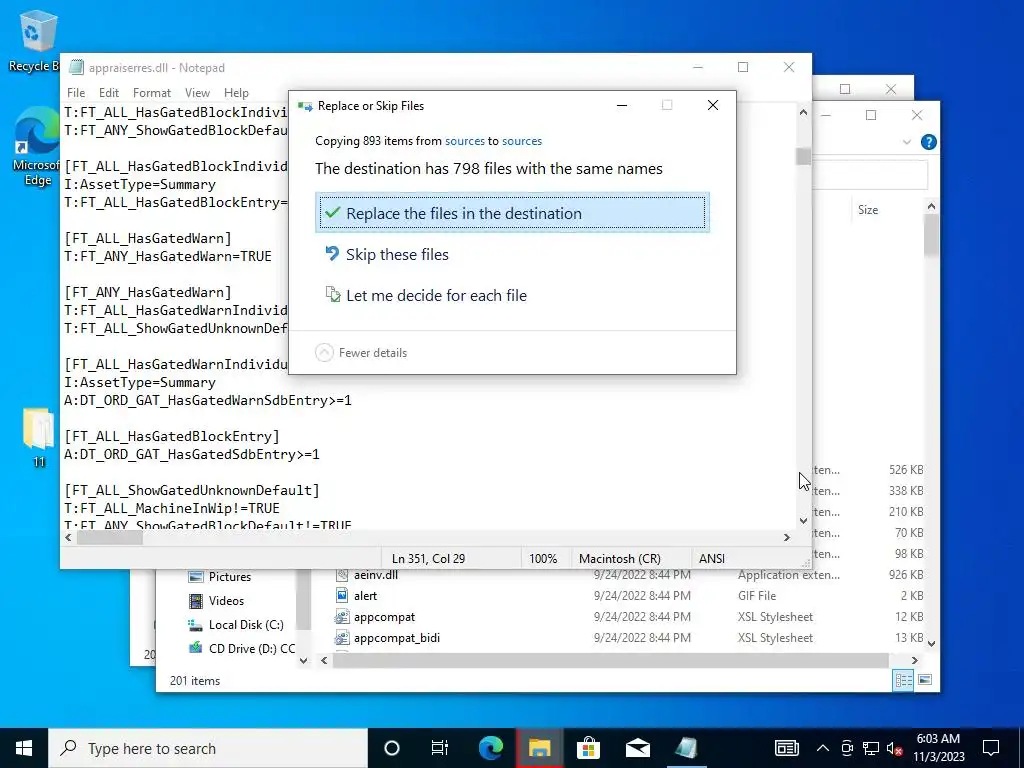This screenshot has height=768, width=1024.
Task: Select the appcompat XSL file
Action: tap(628, 616)
